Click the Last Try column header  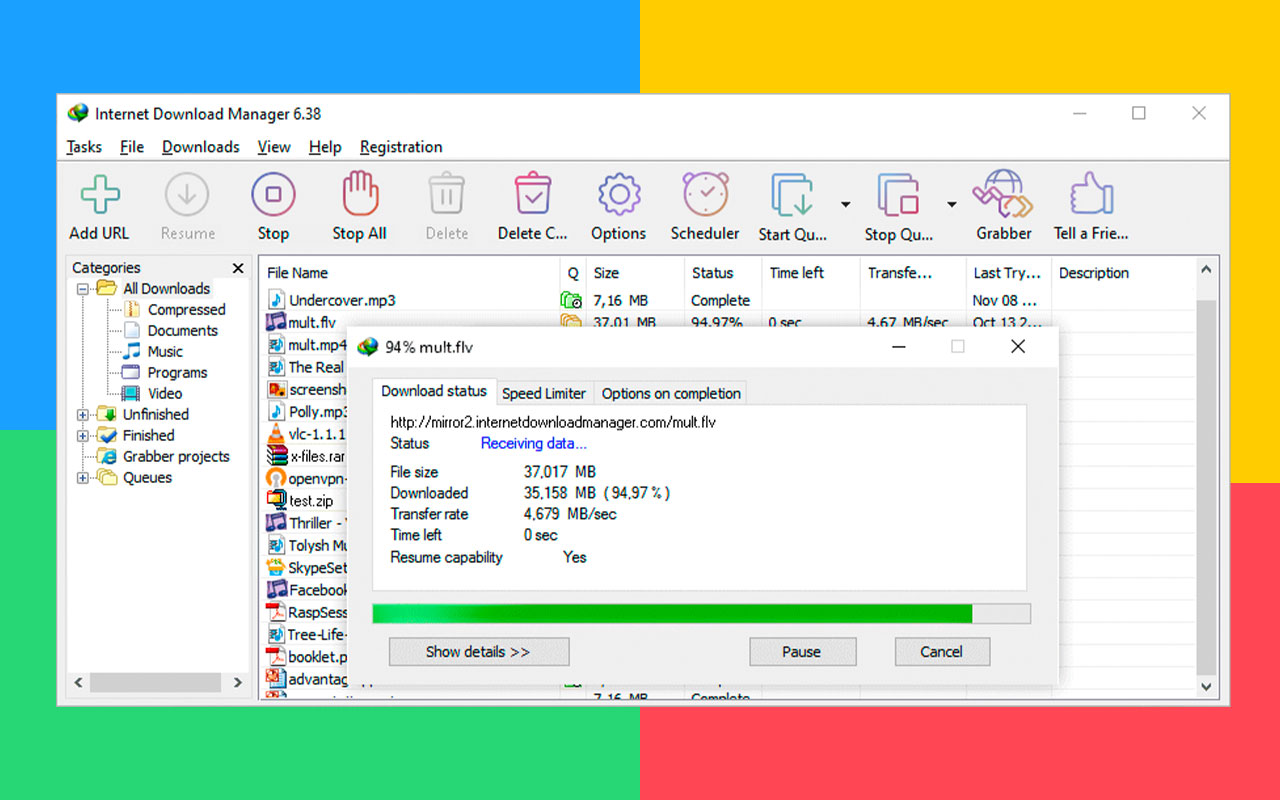[1008, 273]
